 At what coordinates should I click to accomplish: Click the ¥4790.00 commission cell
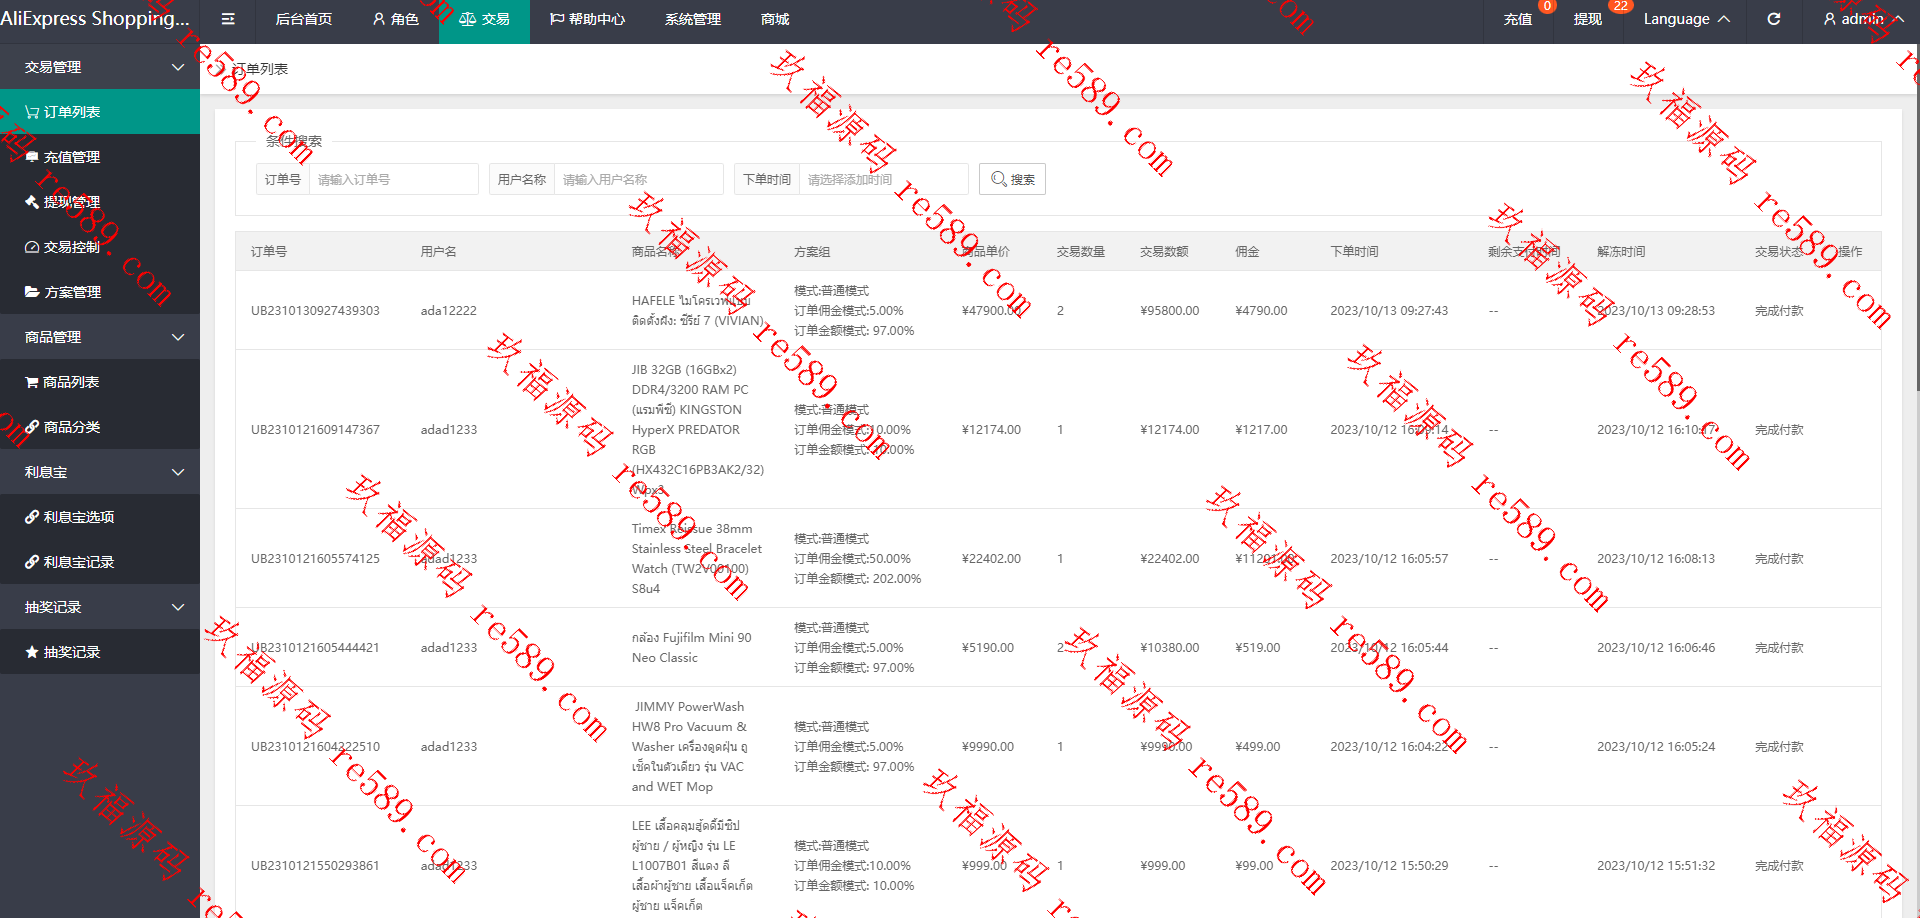(1261, 311)
